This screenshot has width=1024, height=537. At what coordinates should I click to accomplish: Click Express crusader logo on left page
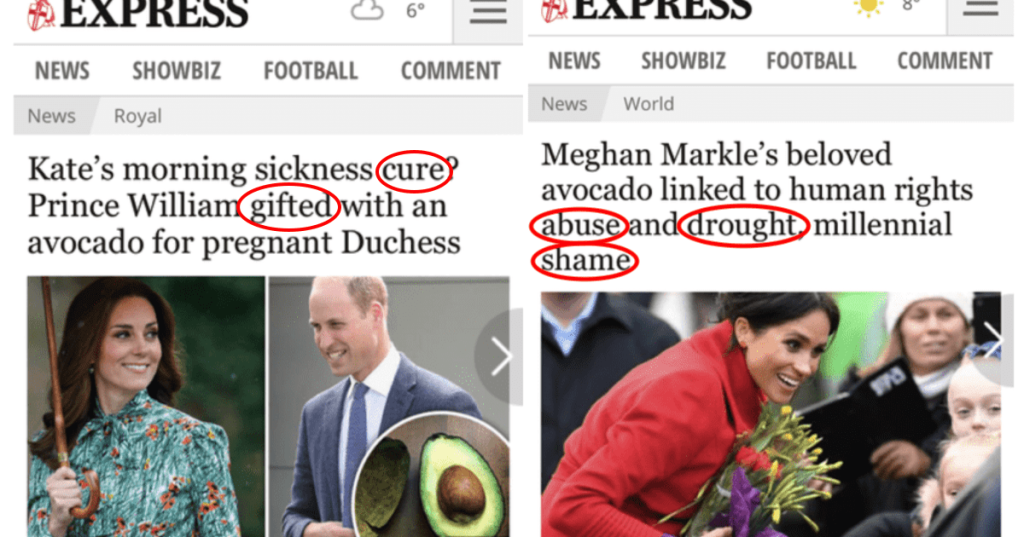point(41,14)
